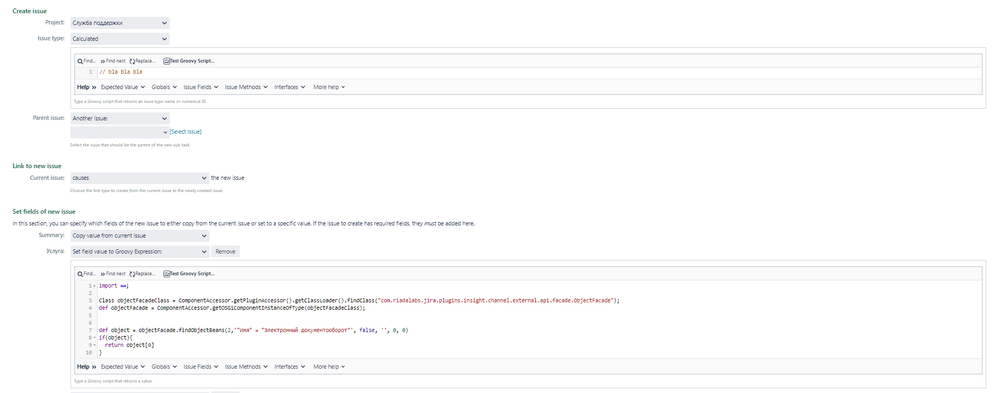999x393 pixels.
Task: Click Replace in the issue type script editor
Action: (143, 61)
